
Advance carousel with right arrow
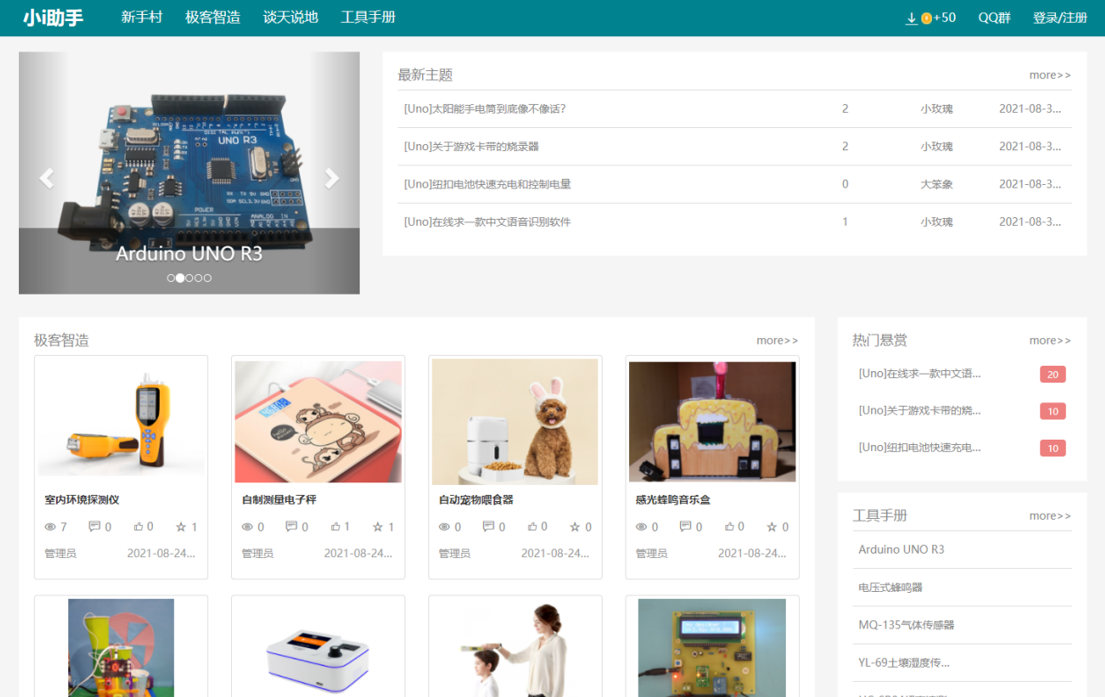[332, 178]
